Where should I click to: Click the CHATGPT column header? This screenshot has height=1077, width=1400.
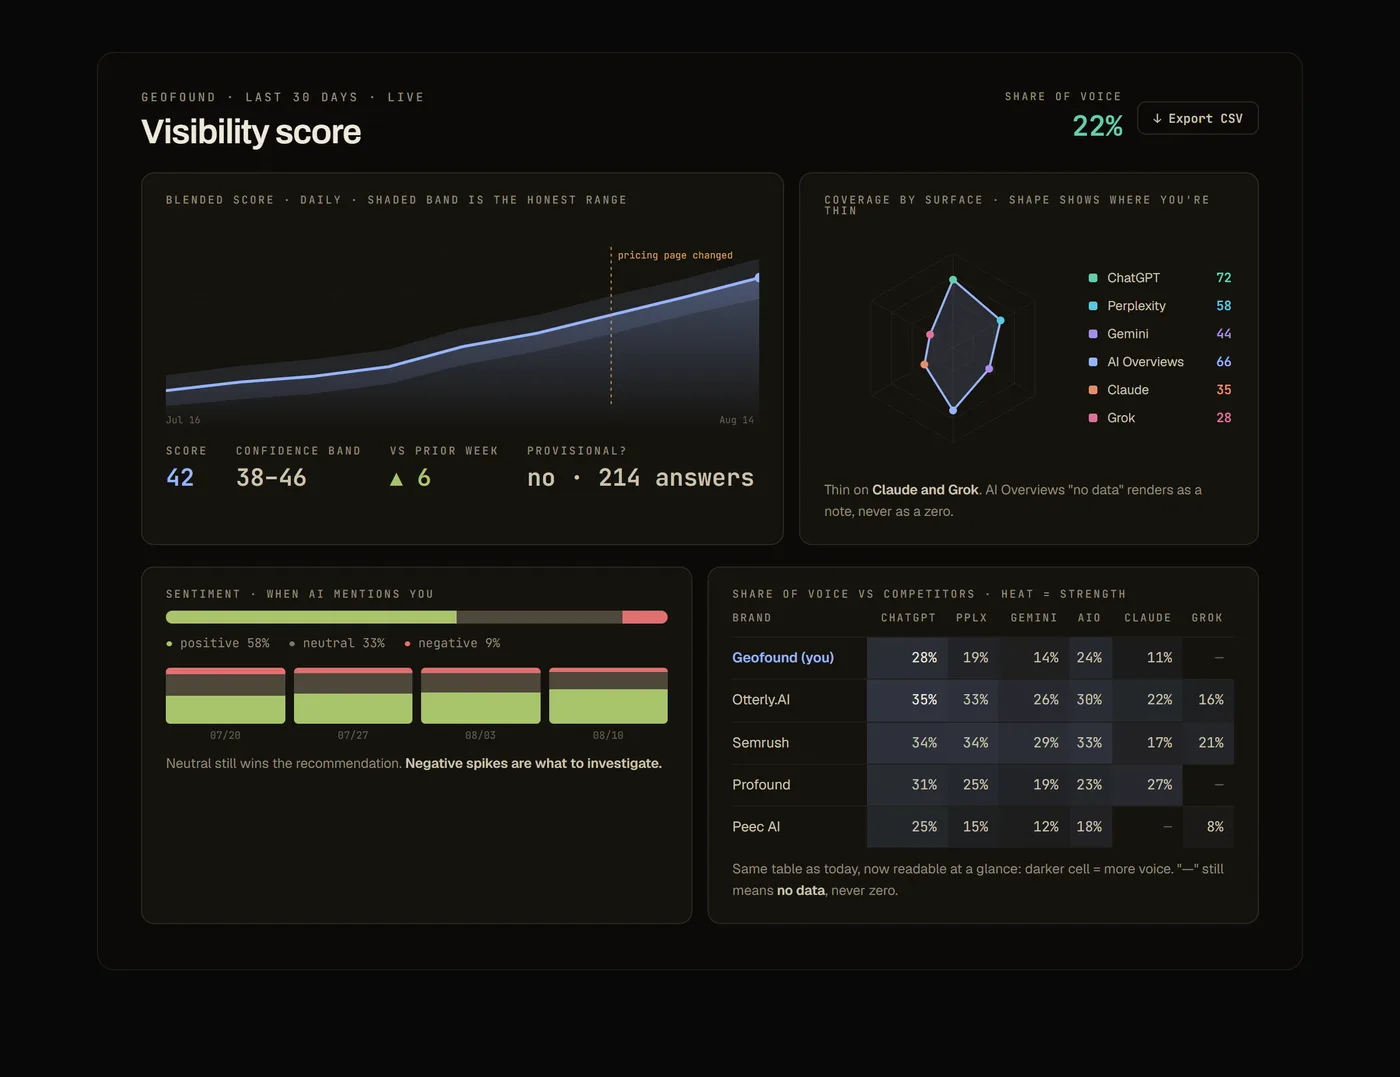coord(908,618)
